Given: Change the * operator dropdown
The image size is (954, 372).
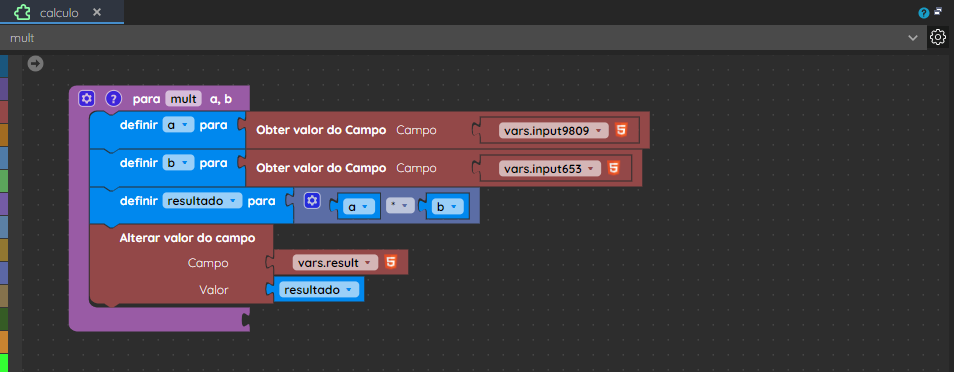Looking at the screenshot, I should 400,206.
